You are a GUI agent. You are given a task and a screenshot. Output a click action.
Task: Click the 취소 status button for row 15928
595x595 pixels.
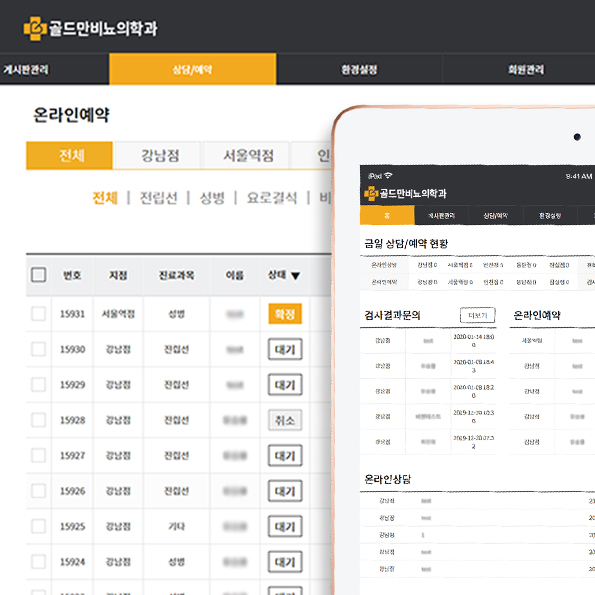pyautogui.click(x=285, y=420)
